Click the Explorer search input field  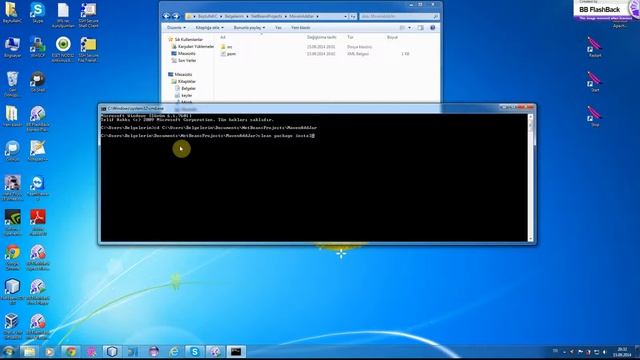coord(399,16)
